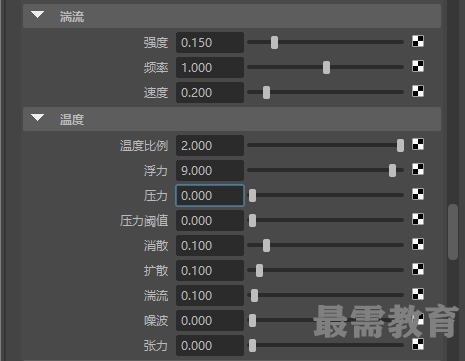Click the 频率 attribute label
Screen dimensions: 465x361
[156, 68]
